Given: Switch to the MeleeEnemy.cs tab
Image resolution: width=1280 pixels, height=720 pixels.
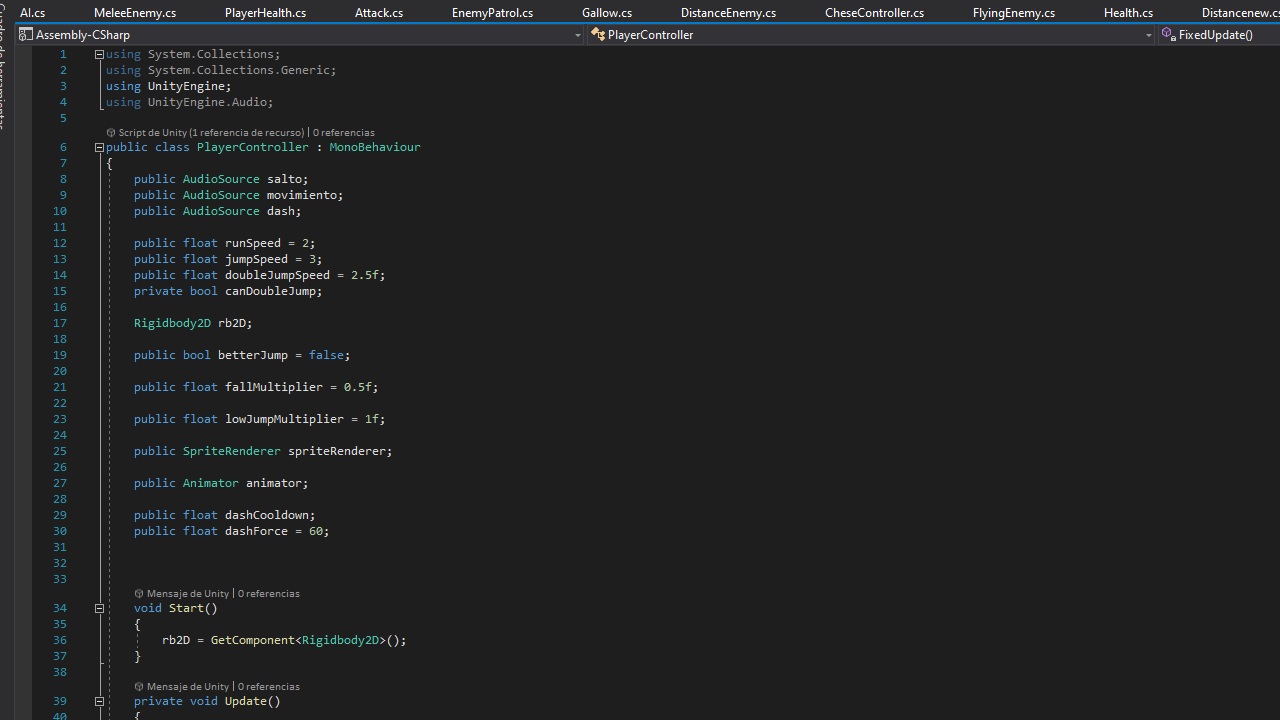Looking at the screenshot, I should pyautogui.click(x=135, y=12).
